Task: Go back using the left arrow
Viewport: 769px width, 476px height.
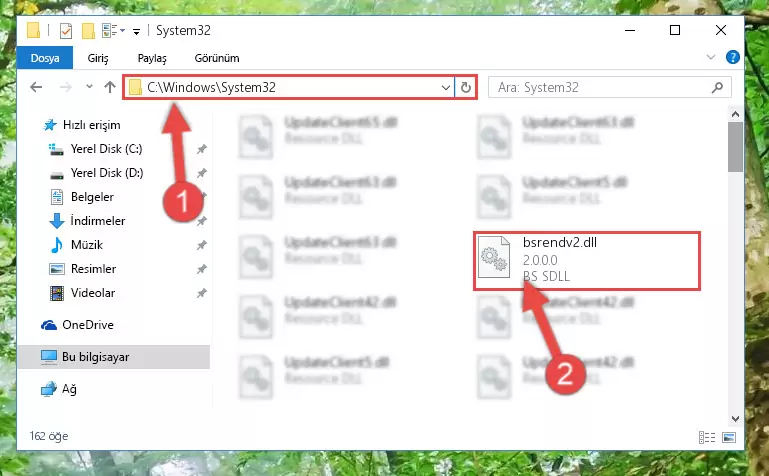Action: (36, 87)
